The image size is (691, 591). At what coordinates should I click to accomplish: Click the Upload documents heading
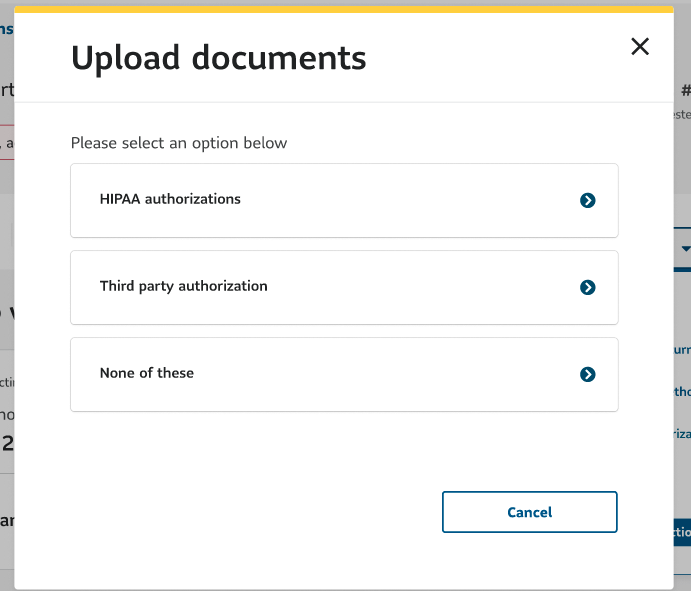pyautogui.click(x=218, y=58)
